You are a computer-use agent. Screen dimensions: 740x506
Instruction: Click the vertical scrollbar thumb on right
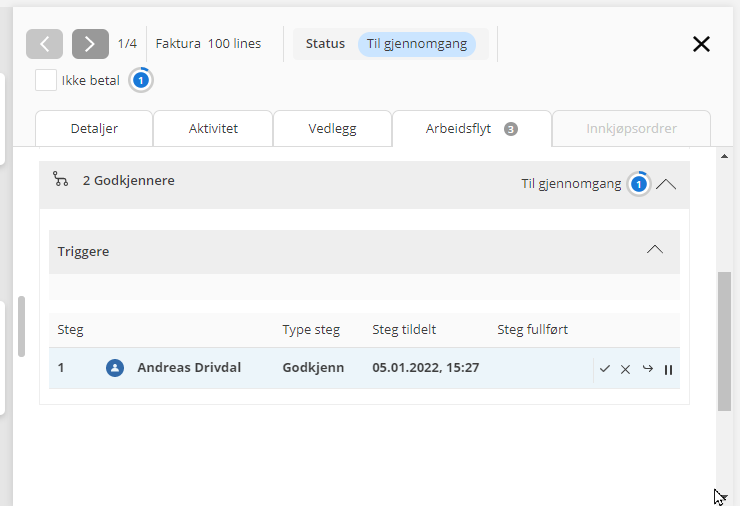[724, 340]
